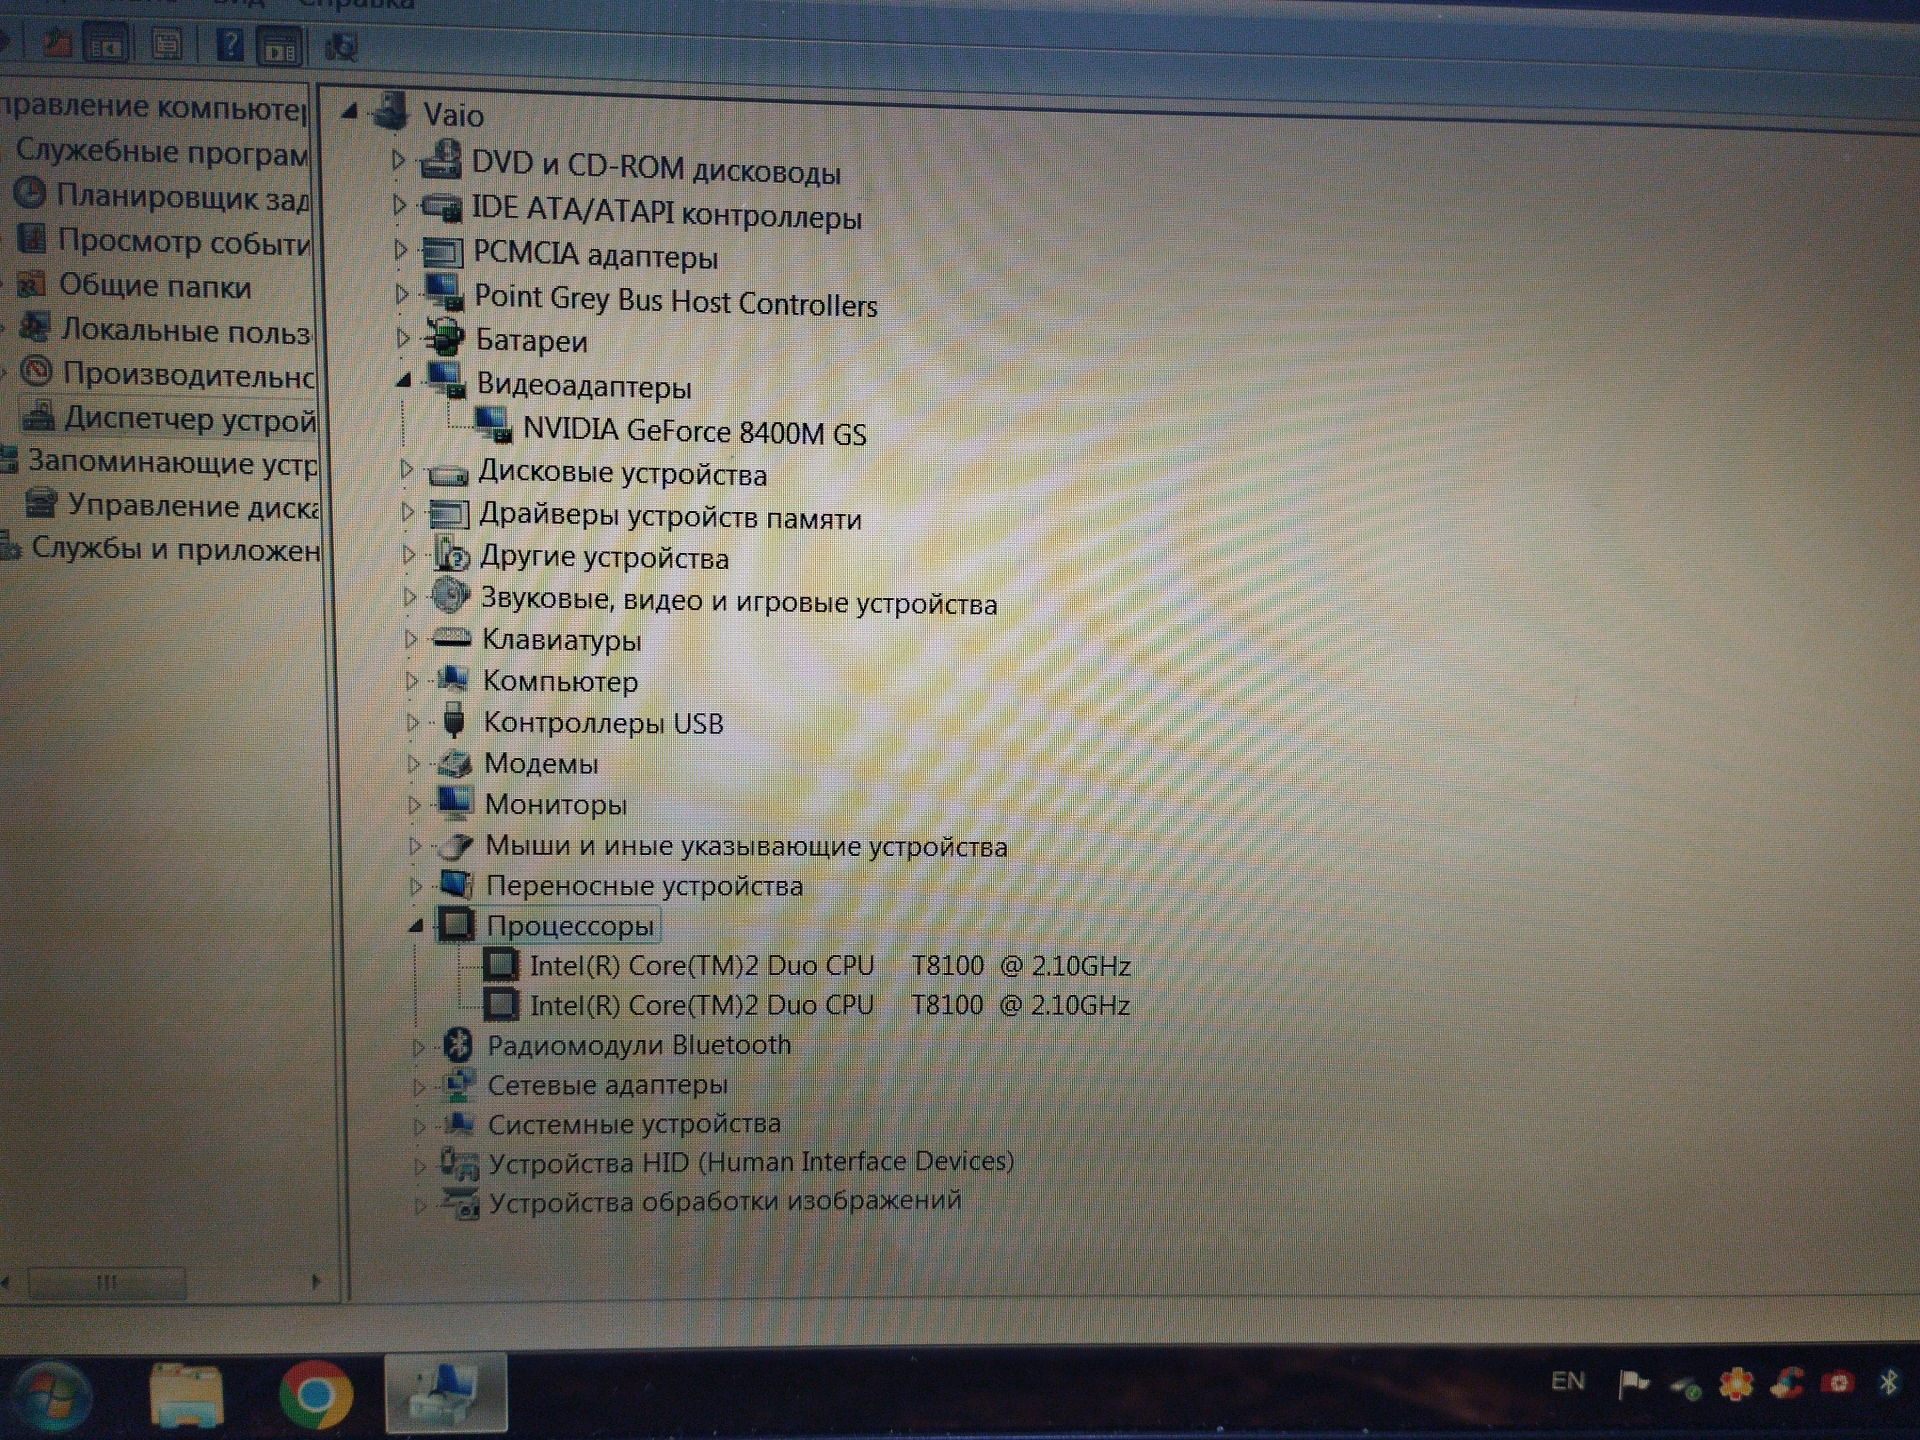Click the scan for hardware changes icon
1920x1440 pixels.
[341, 46]
